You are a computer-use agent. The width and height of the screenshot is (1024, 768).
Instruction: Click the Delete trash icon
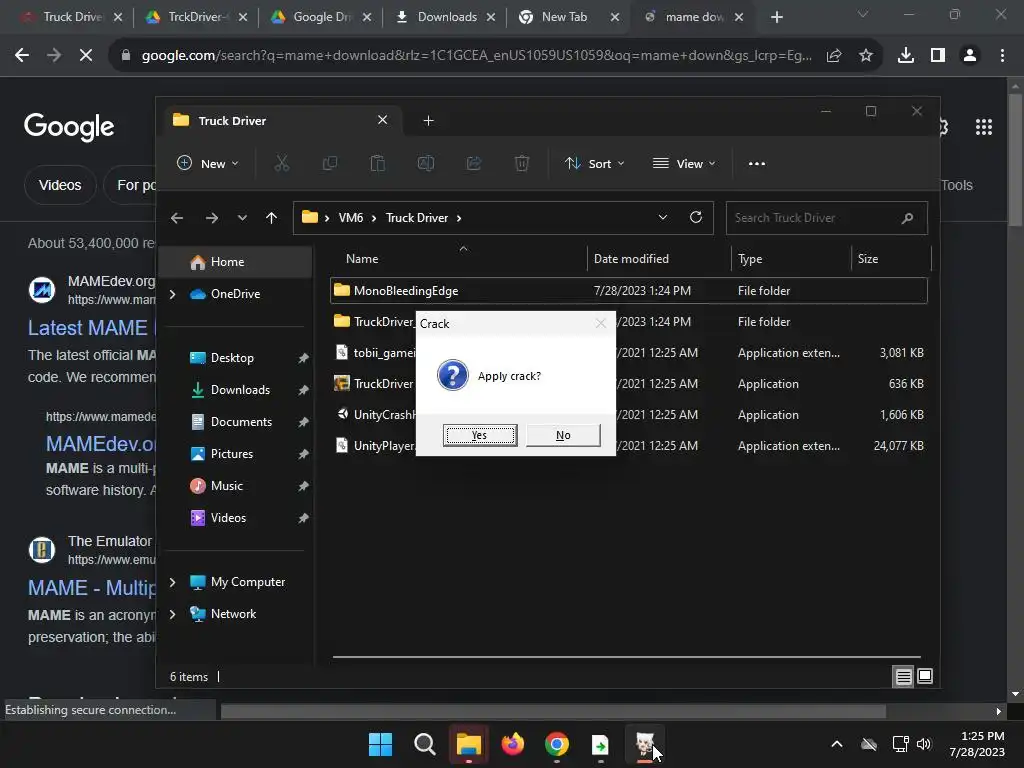point(522,163)
